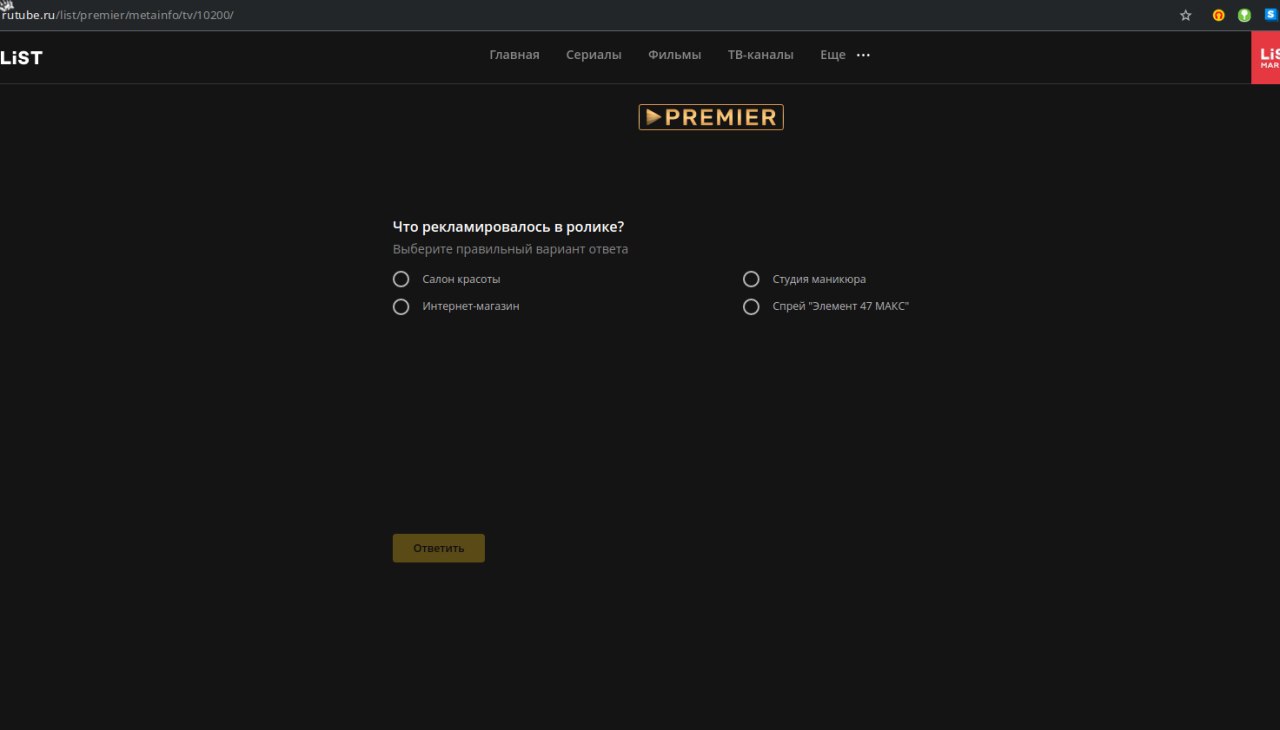Select the "Интернет-магазин" radio option
This screenshot has height=730, width=1280.
pos(401,307)
